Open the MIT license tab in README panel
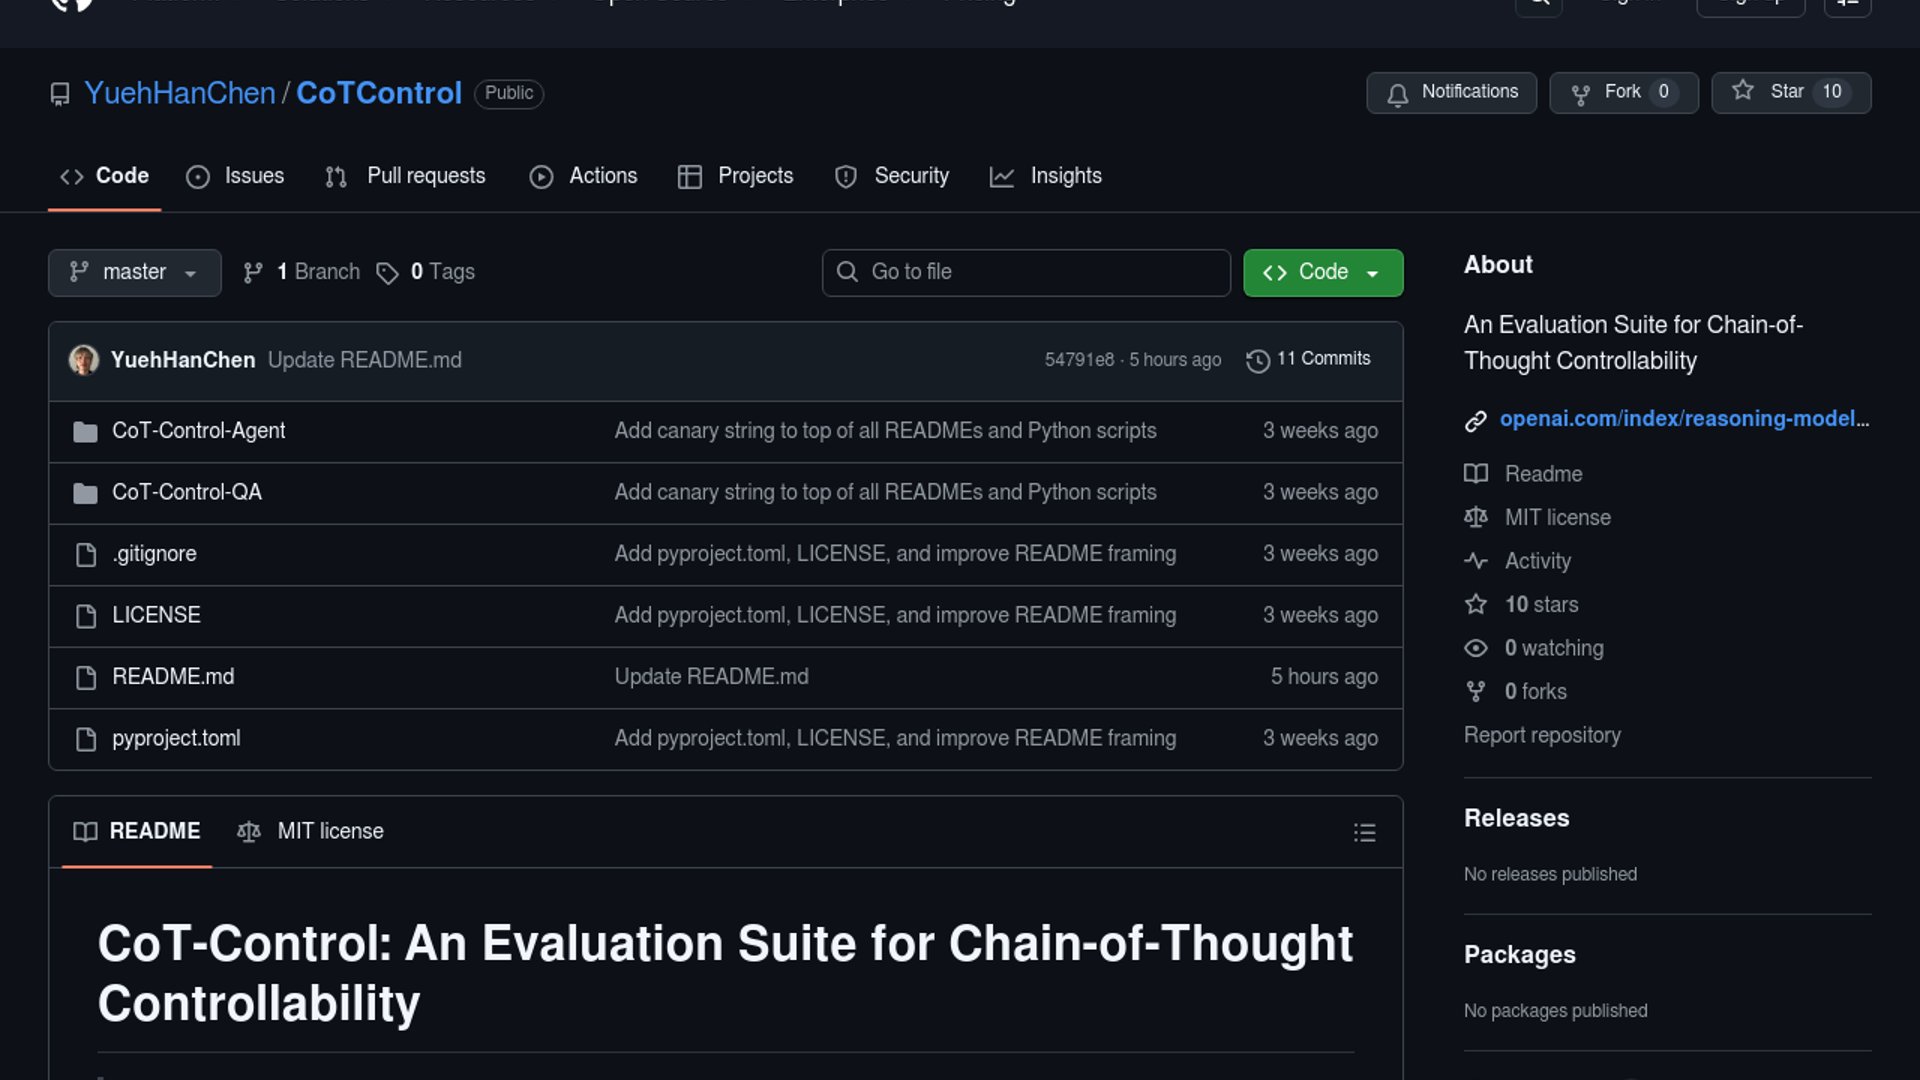1920x1080 pixels. 311,831
